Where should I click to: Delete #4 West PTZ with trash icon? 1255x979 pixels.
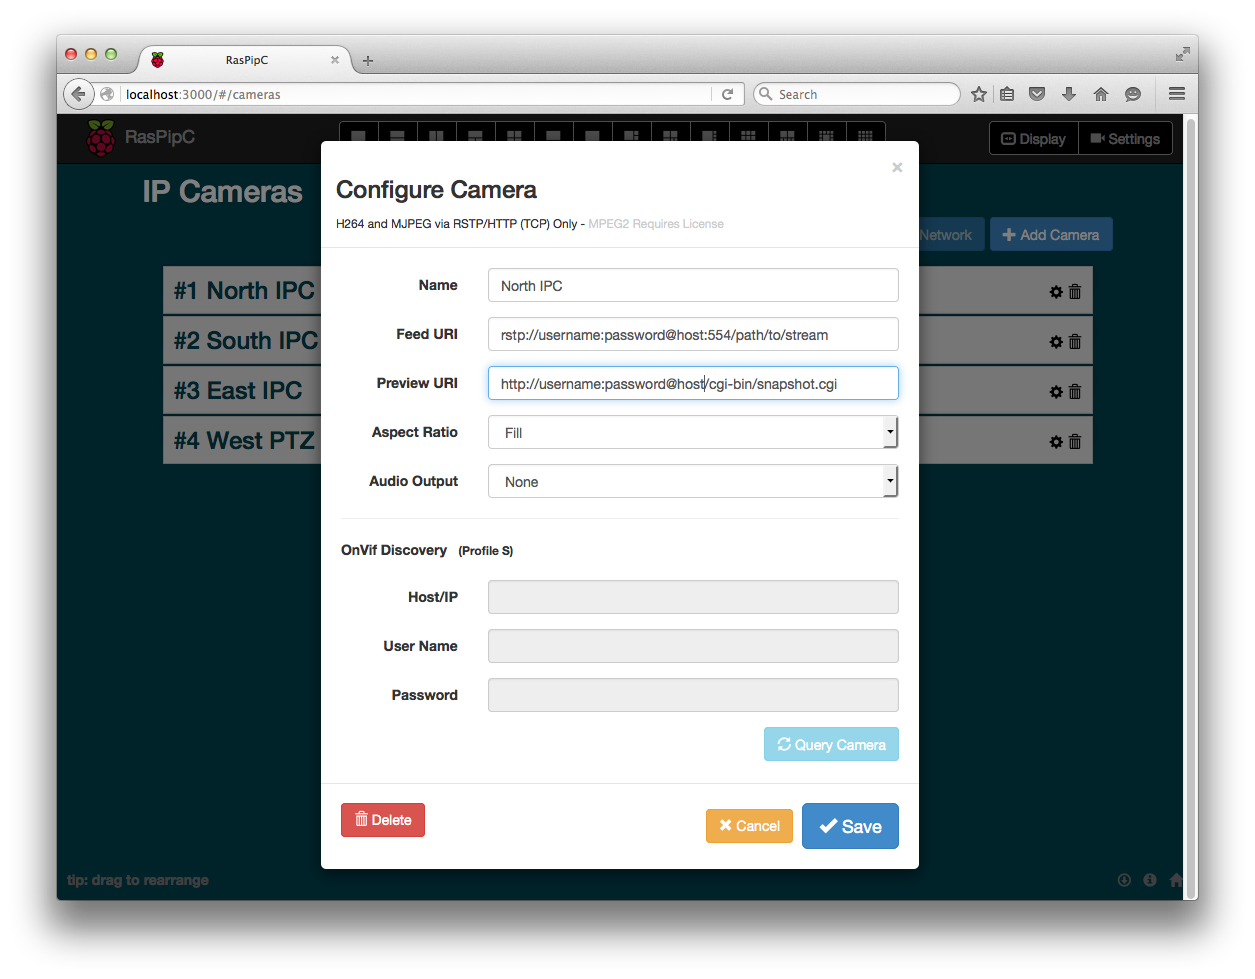(x=1075, y=442)
